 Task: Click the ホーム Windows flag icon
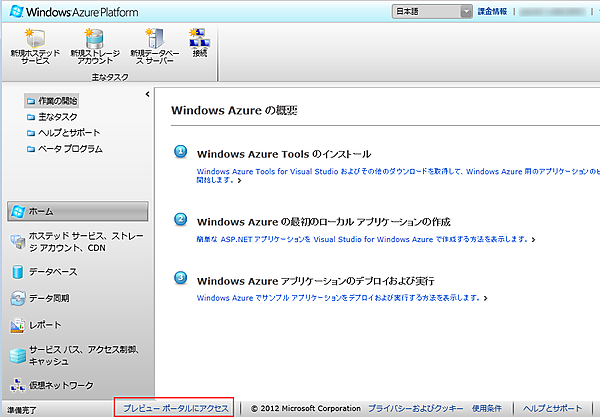pyautogui.click(x=18, y=212)
